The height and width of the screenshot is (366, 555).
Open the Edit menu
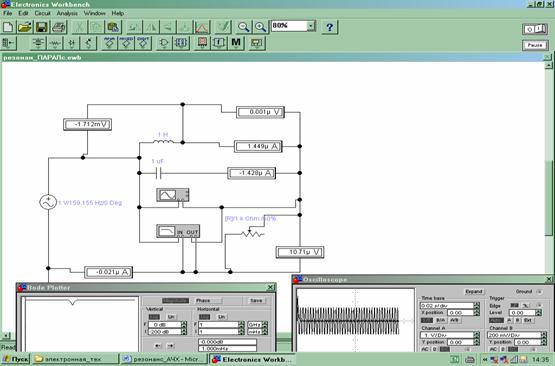coord(23,13)
